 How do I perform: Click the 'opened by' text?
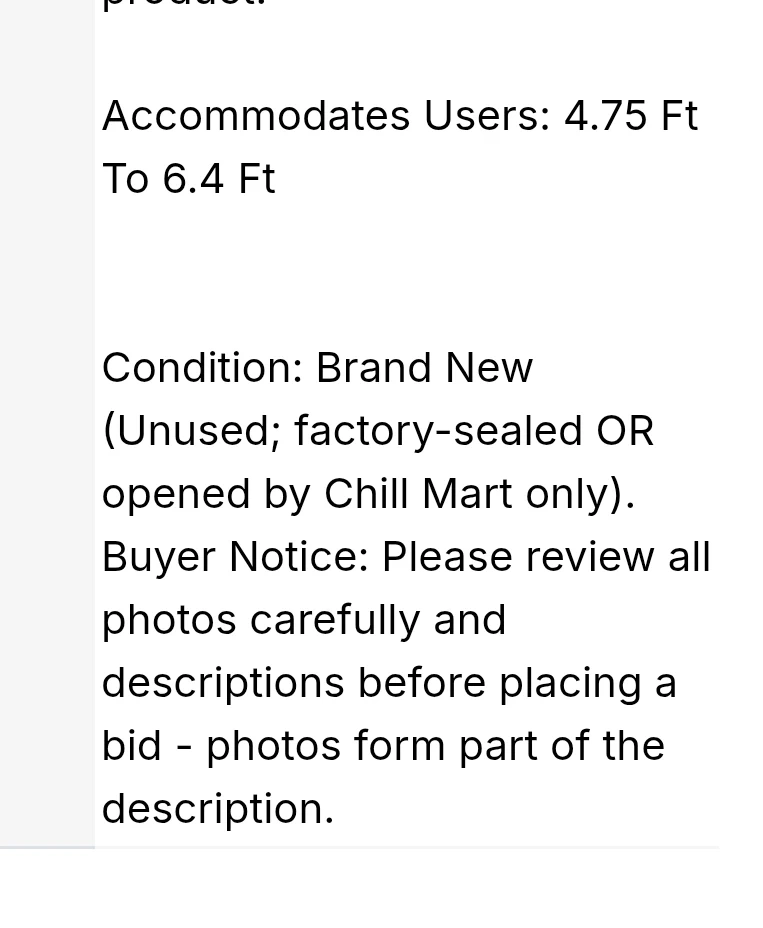pos(207,494)
